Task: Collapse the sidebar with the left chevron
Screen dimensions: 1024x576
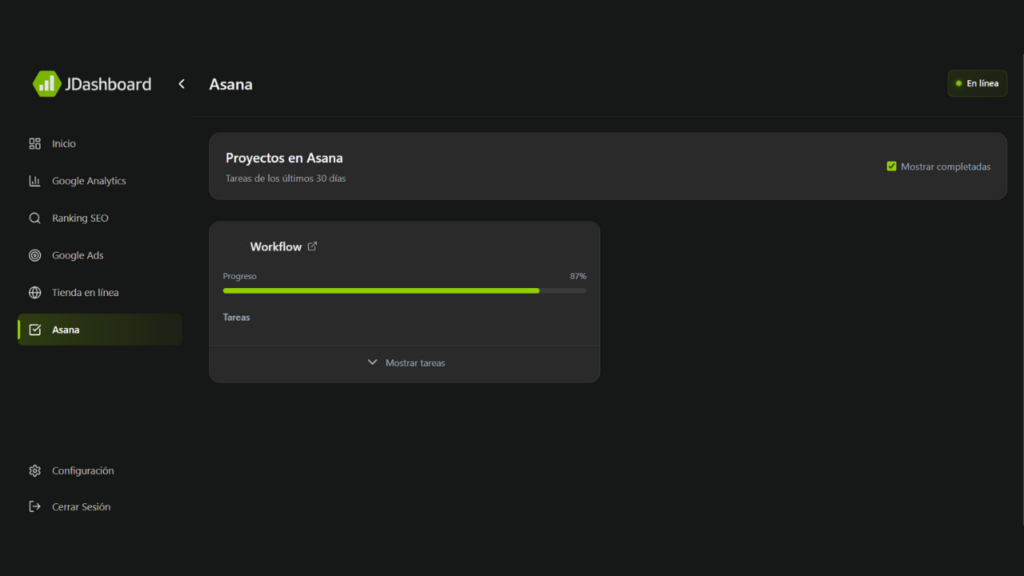Action: click(181, 84)
